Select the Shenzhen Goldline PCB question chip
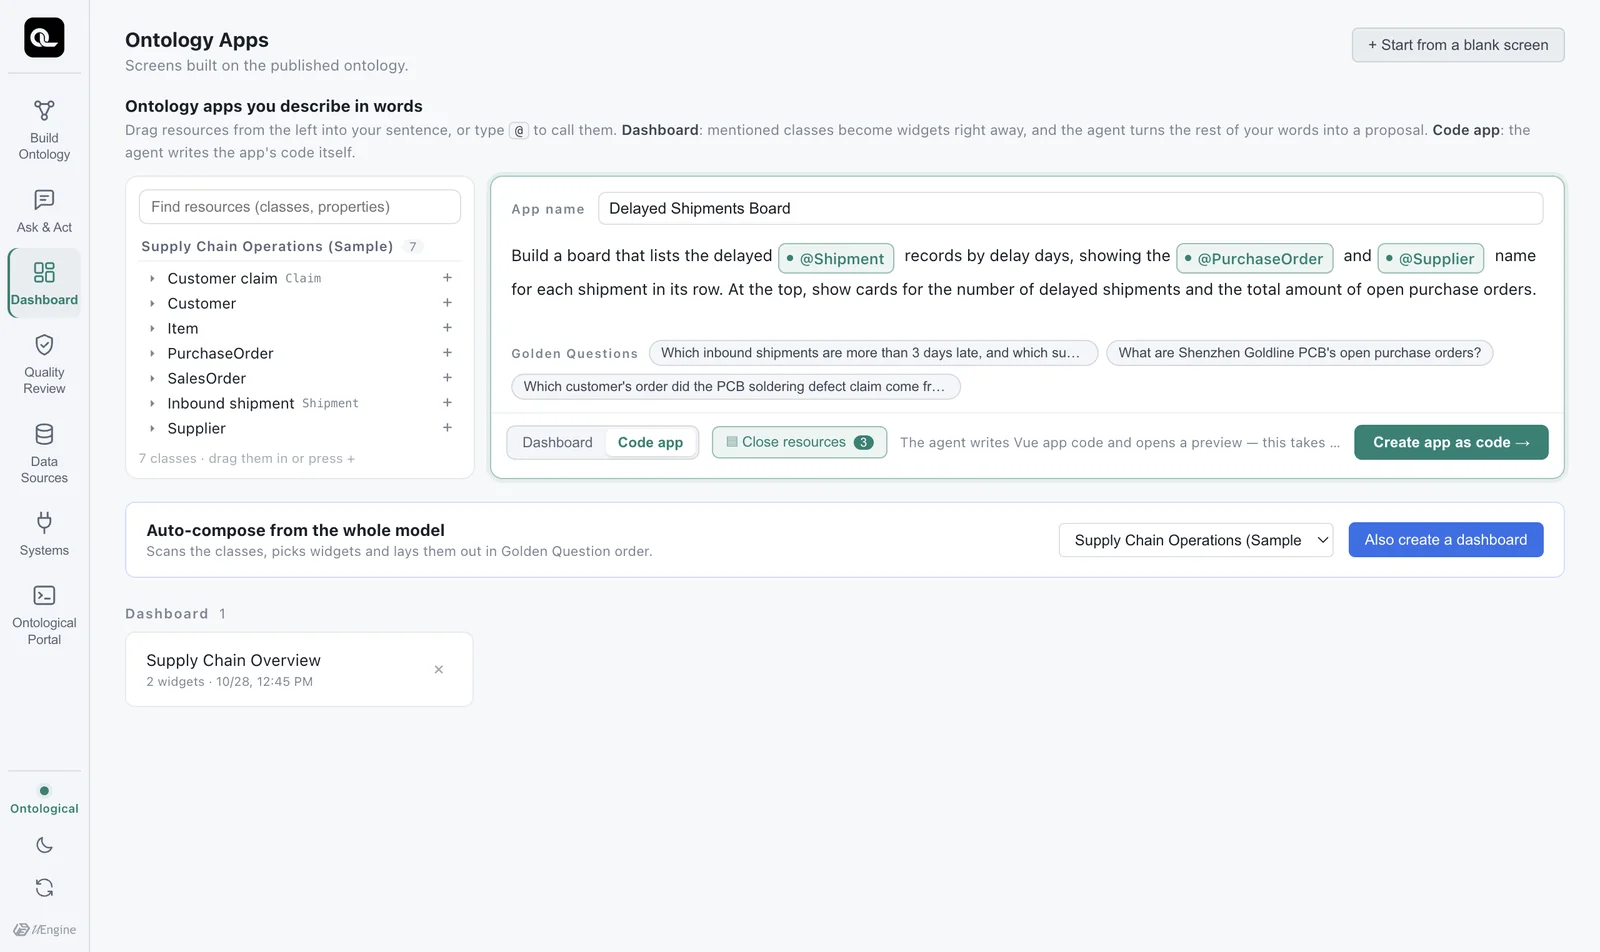This screenshot has width=1600, height=952. click(x=1299, y=353)
